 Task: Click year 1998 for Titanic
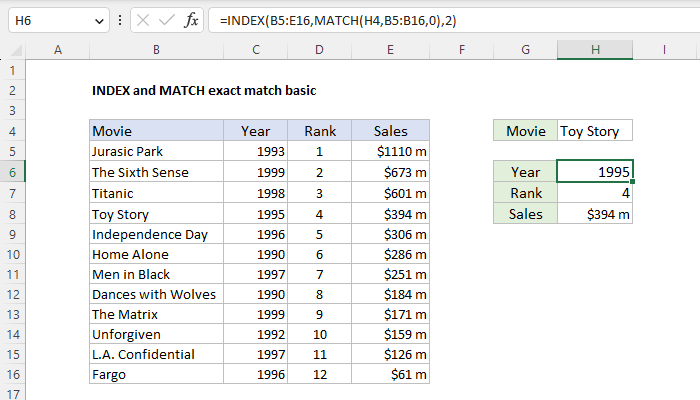click(255, 193)
